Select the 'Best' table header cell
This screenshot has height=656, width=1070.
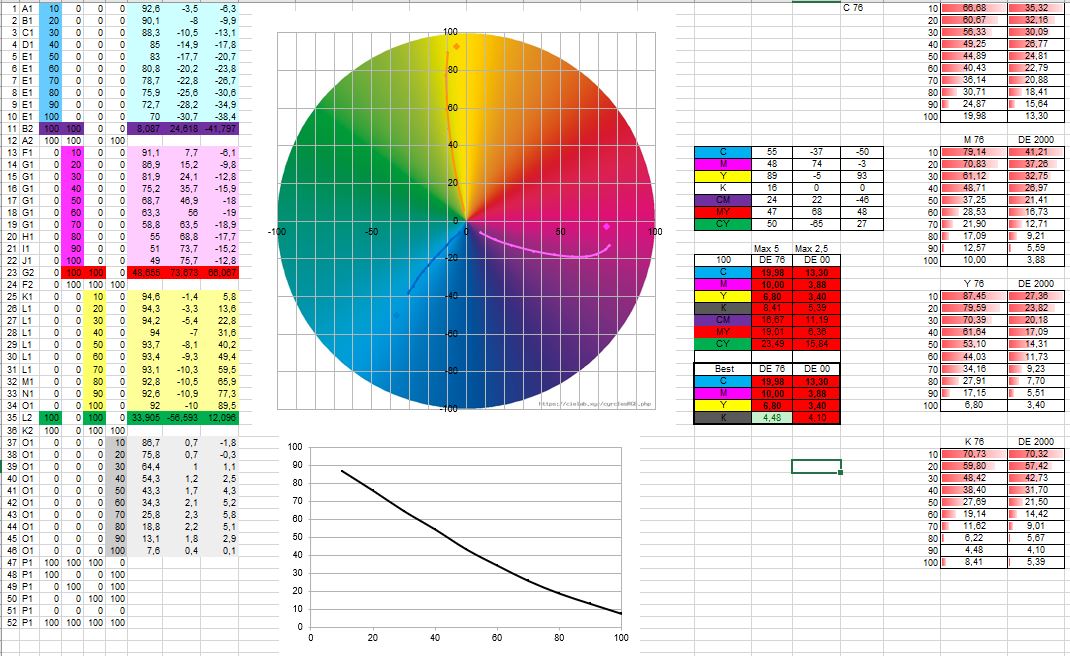pos(723,369)
